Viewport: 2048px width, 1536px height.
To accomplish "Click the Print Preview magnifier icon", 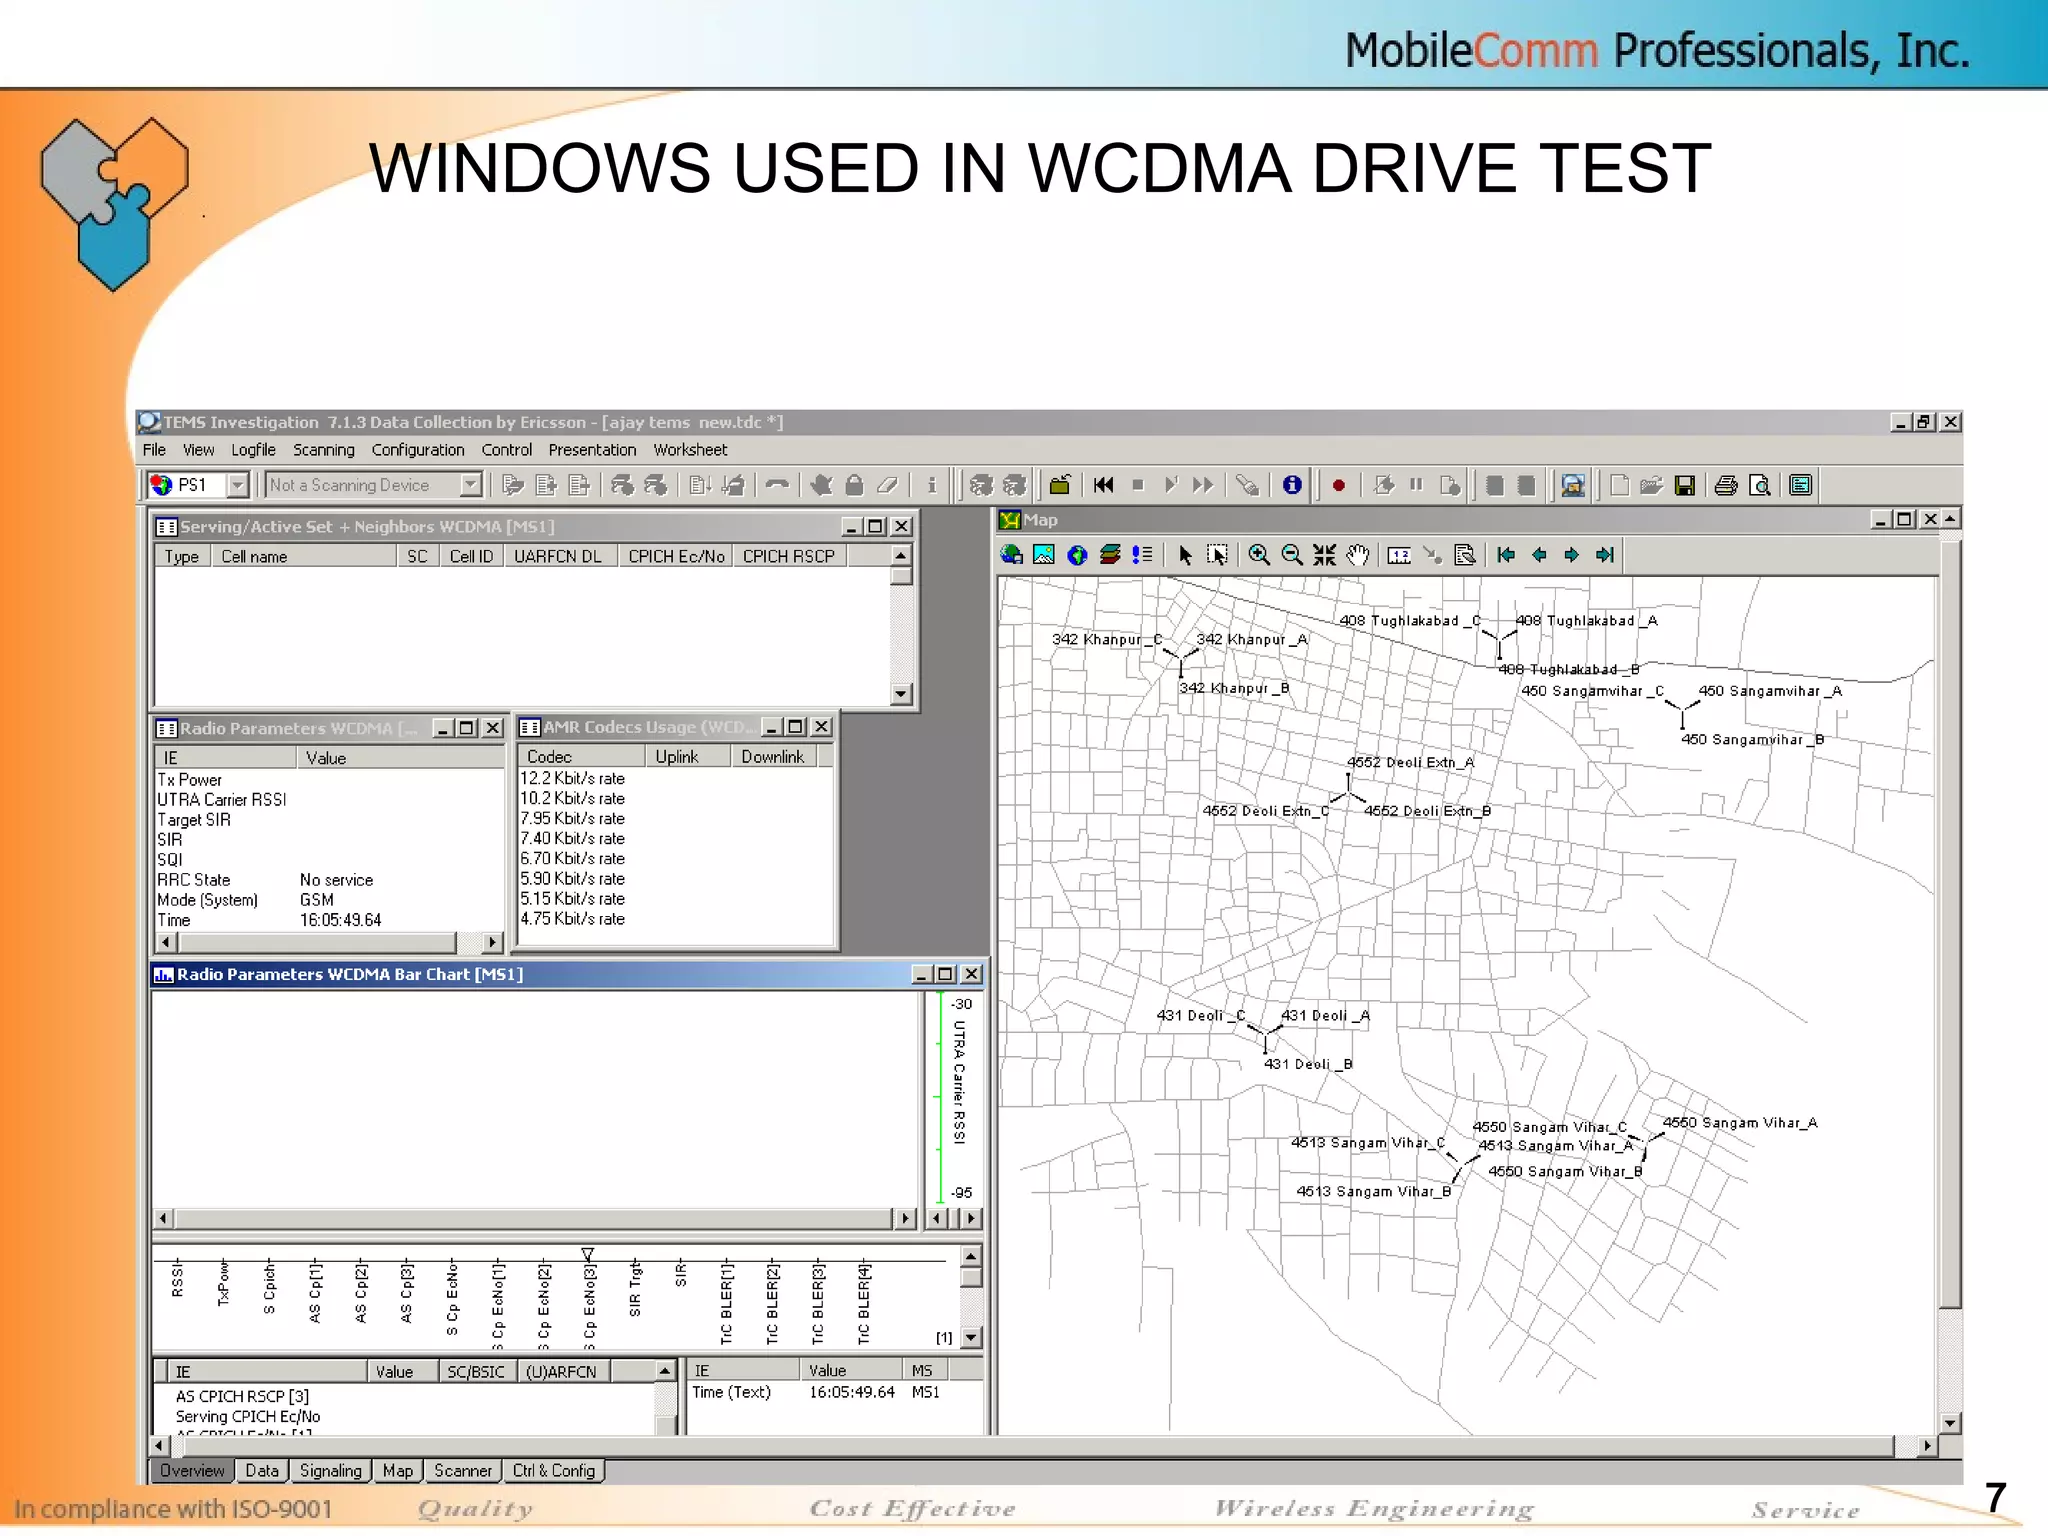I will [1760, 486].
